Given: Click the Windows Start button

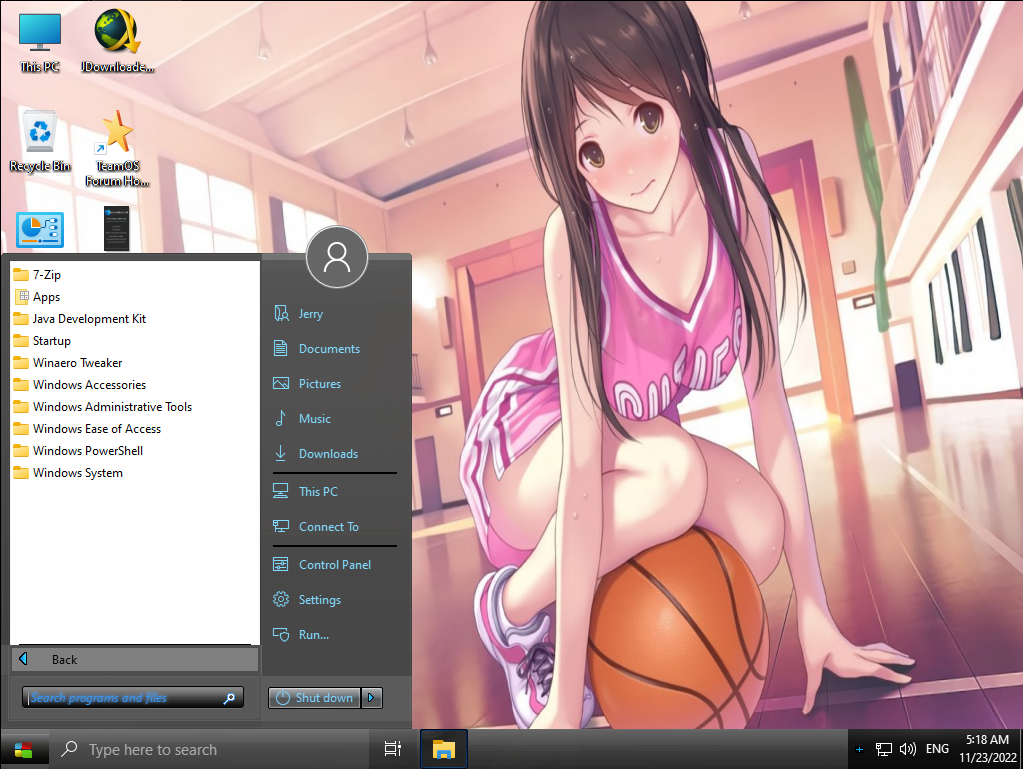Looking at the screenshot, I should [x=23, y=749].
